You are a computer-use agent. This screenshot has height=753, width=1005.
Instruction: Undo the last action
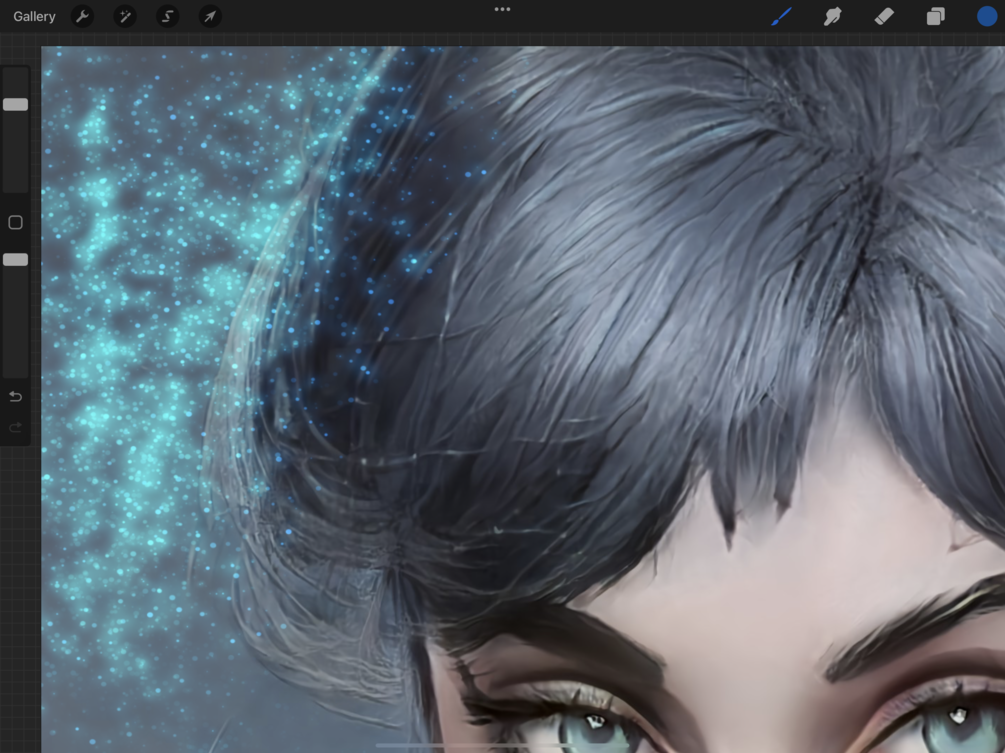(x=15, y=397)
